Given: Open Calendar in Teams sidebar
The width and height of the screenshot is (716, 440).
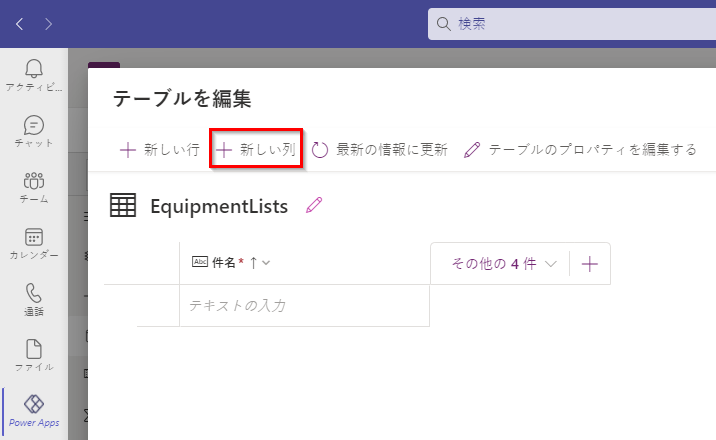Looking at the screenshot, I should 34,243.
